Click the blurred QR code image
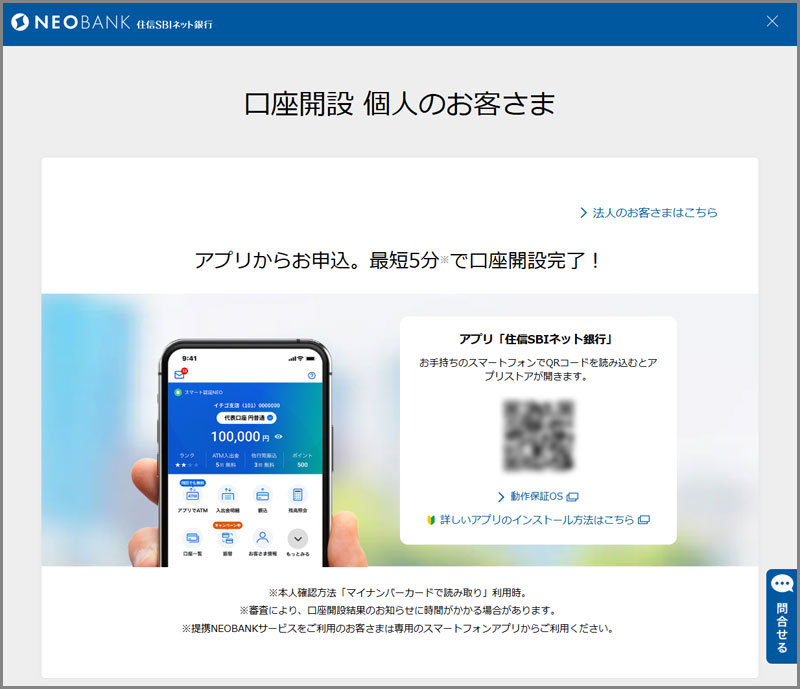Viewport: 800px width, 689px height. [538, 436]
